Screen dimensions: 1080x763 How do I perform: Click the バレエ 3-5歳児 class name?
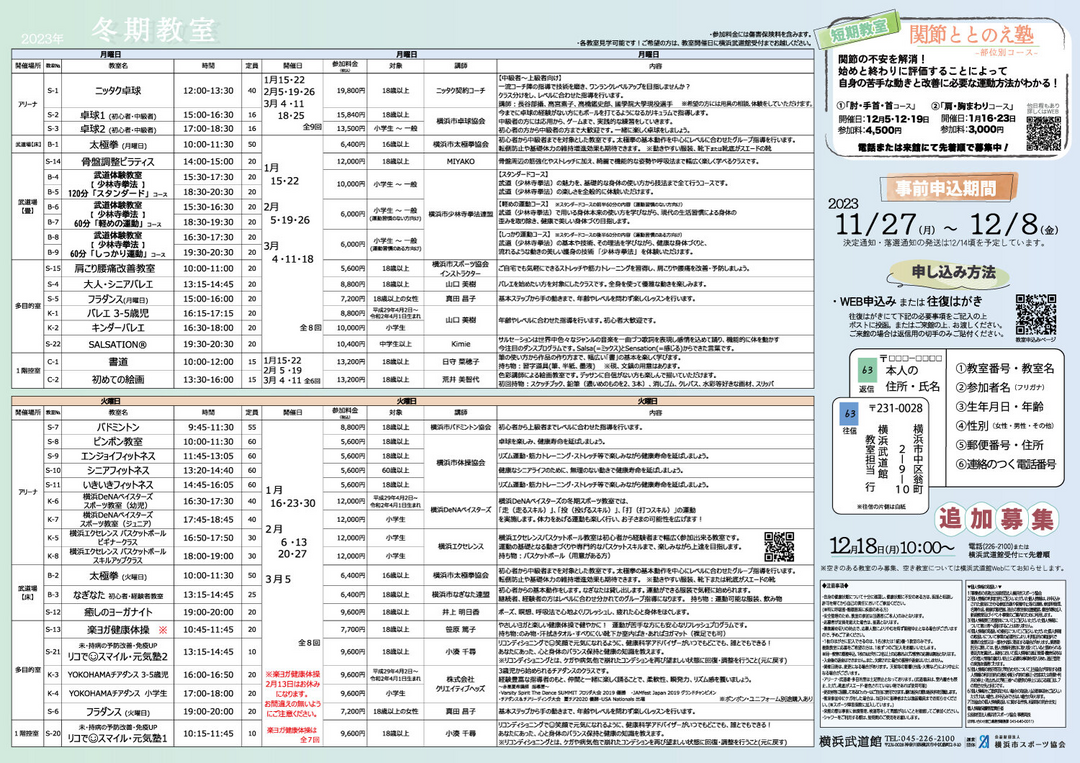tap(118, 313)
